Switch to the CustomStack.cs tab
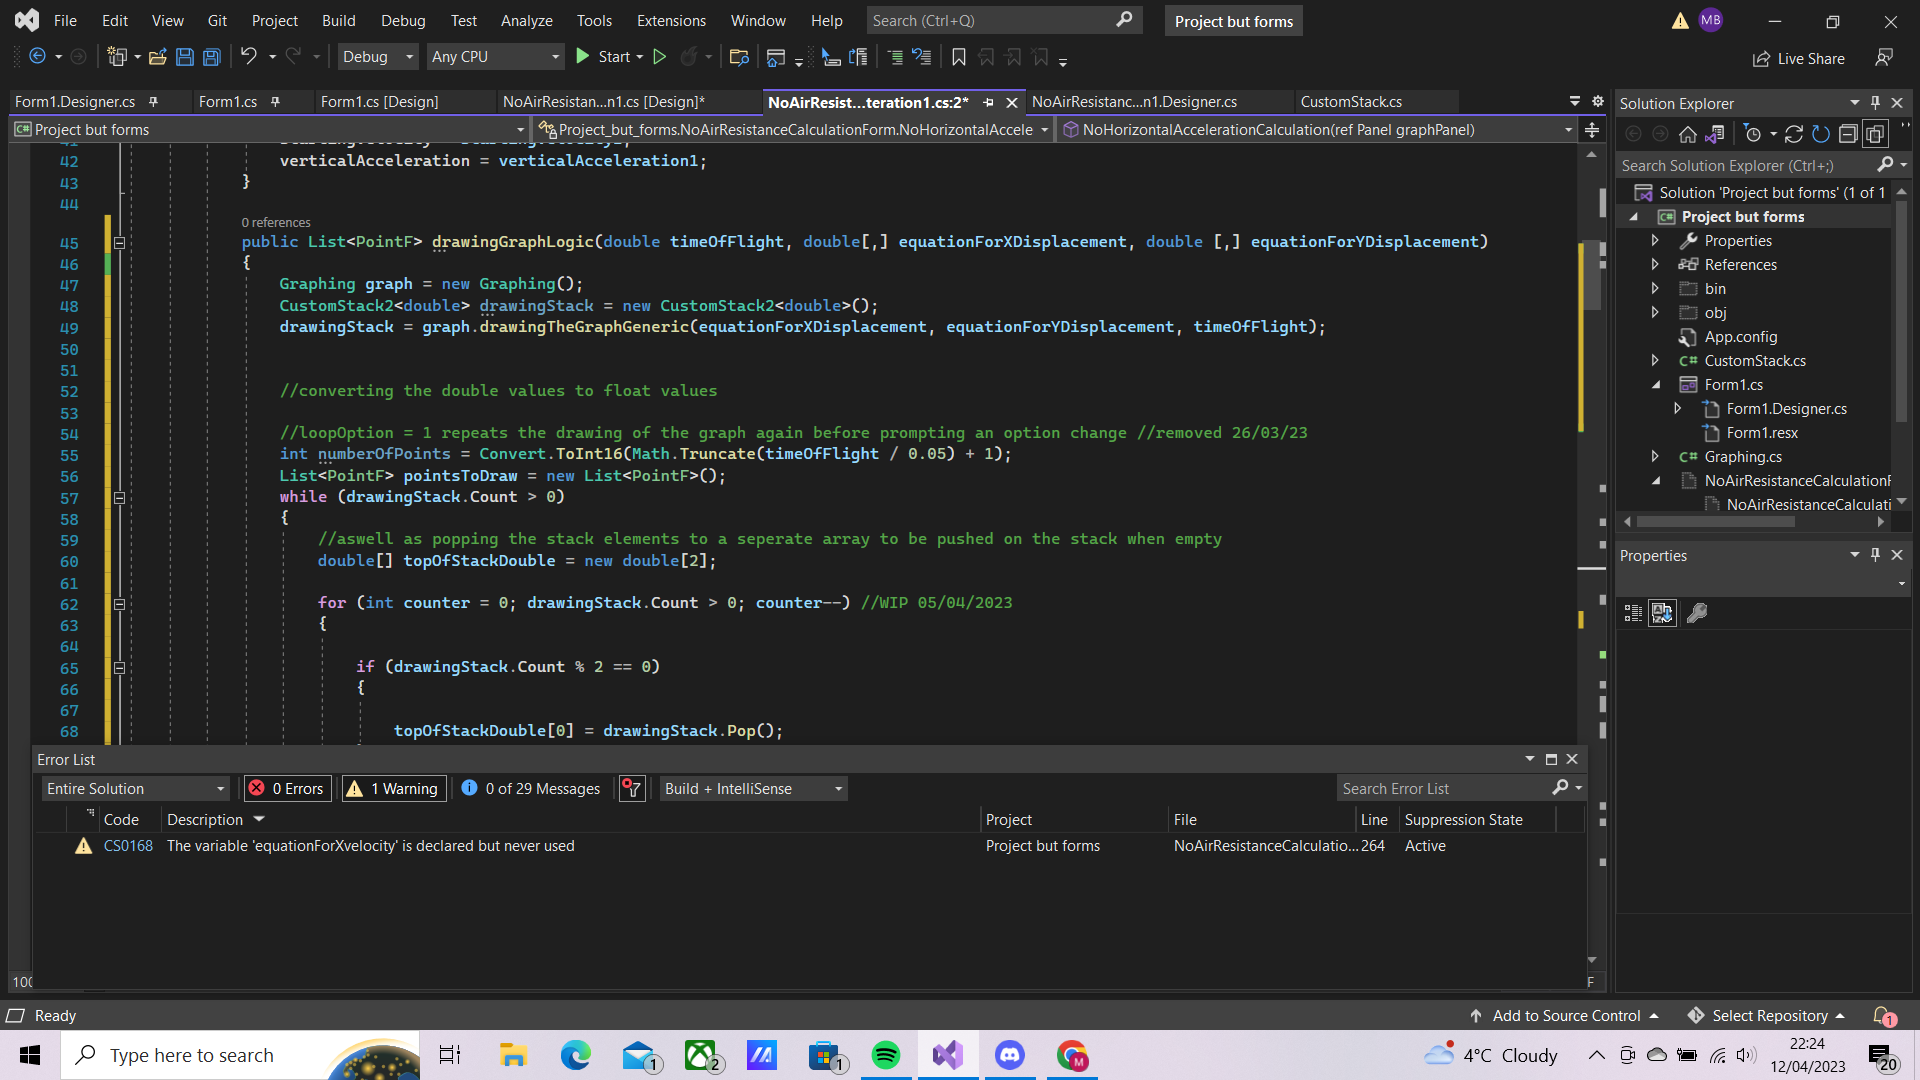The width and height of the screenshot is (1920, 1080). (1350, 101)
